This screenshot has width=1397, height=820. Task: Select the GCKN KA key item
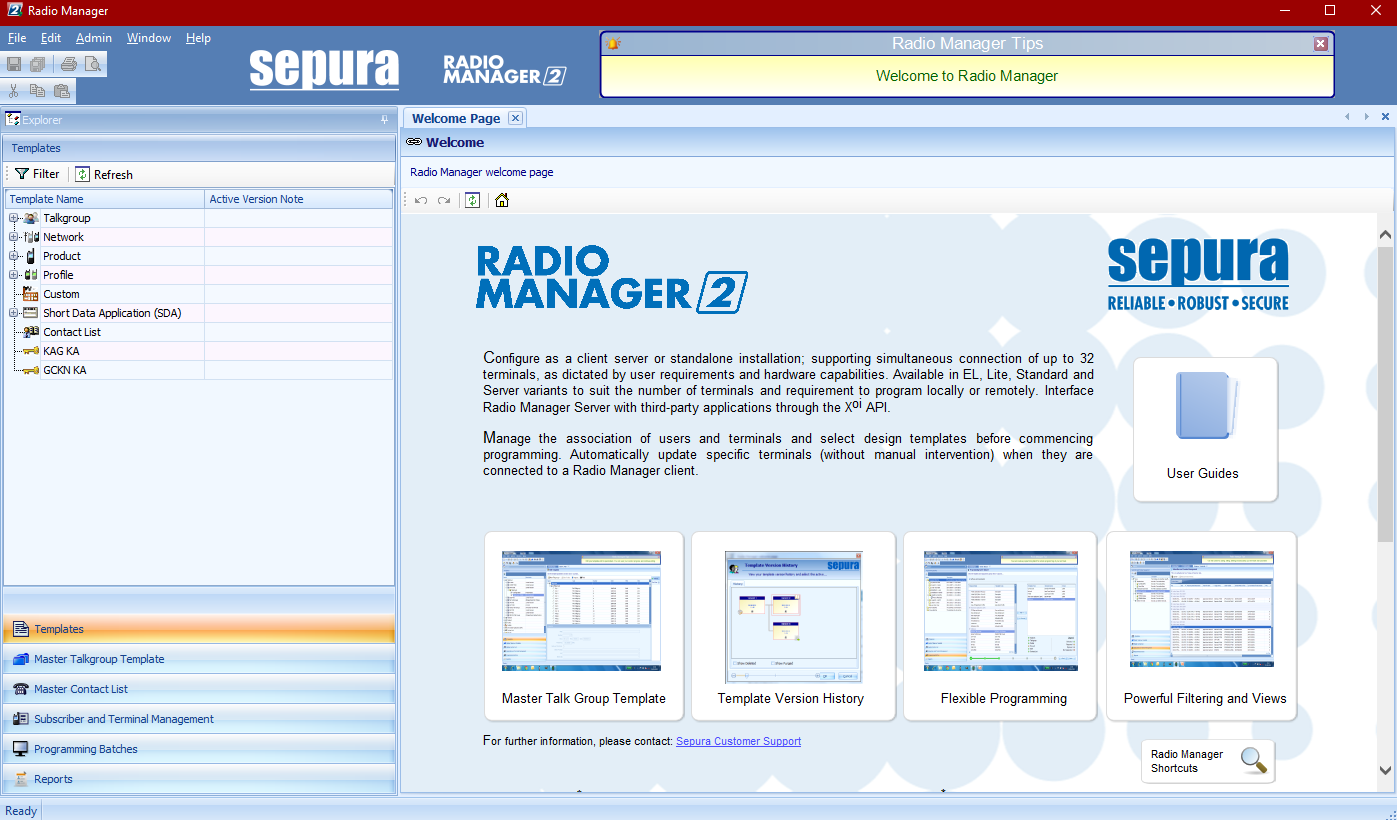coord(65,370)
